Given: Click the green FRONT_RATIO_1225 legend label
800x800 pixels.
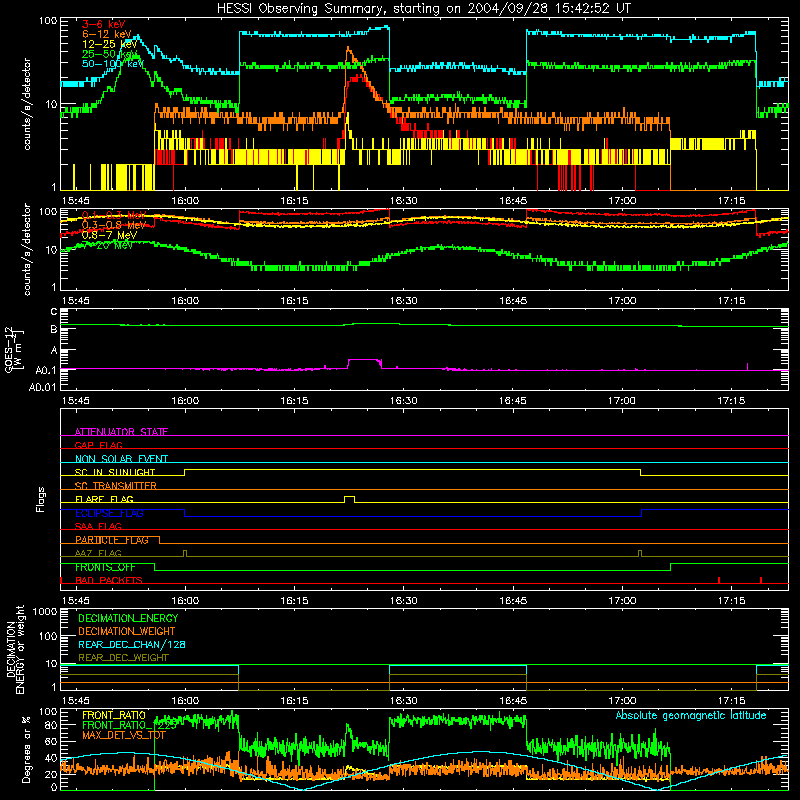Looking at the screenshot, I should coord(129,726).
